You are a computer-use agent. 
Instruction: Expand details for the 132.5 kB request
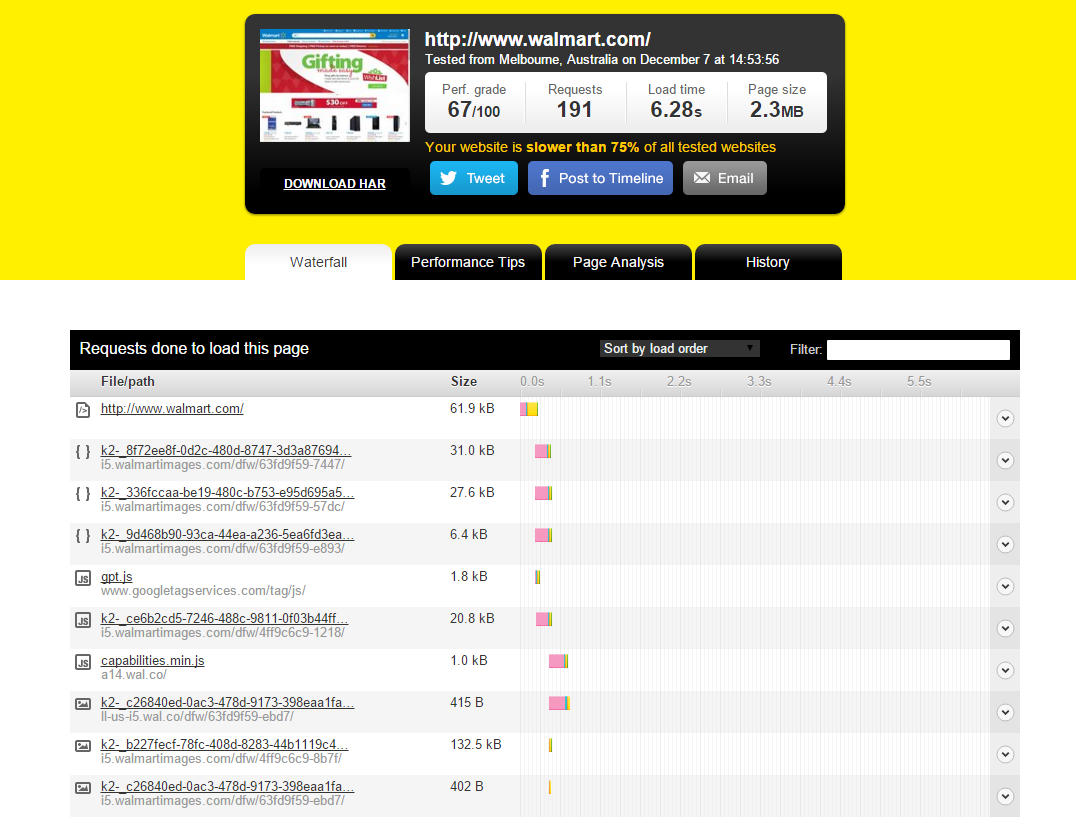coord(1005,754)
